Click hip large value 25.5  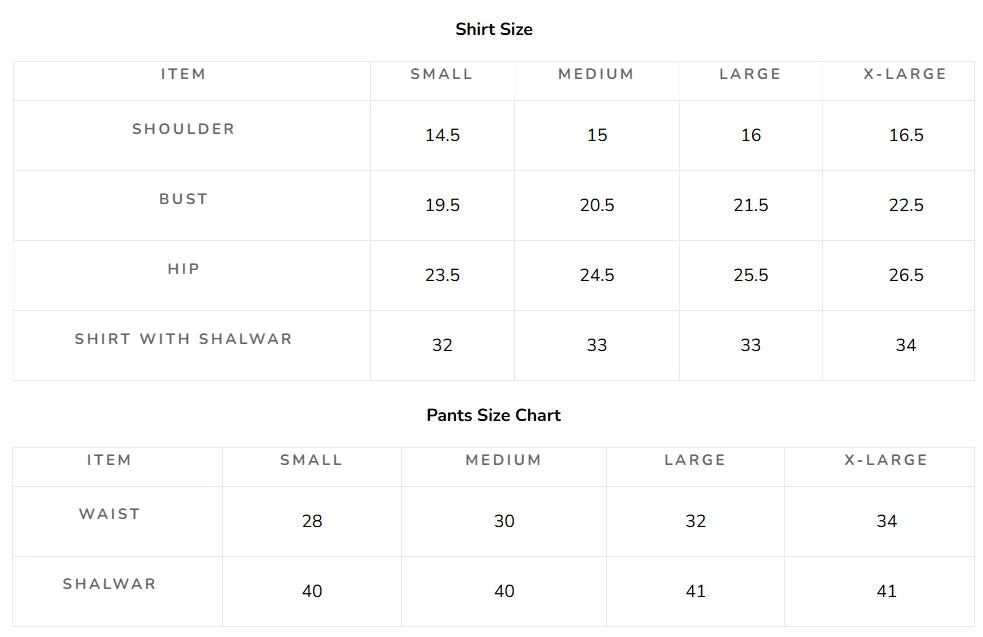pos(750,275)
